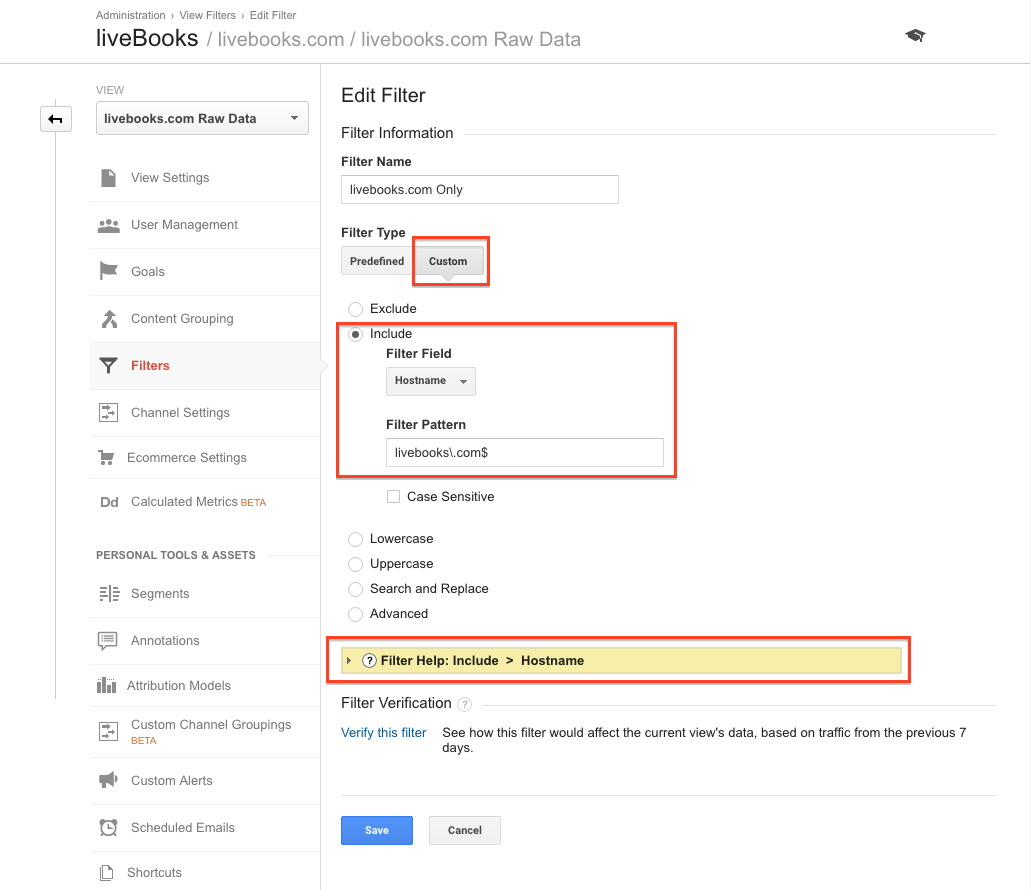
Task: Click the Filter Name input field
Action: 479,189
